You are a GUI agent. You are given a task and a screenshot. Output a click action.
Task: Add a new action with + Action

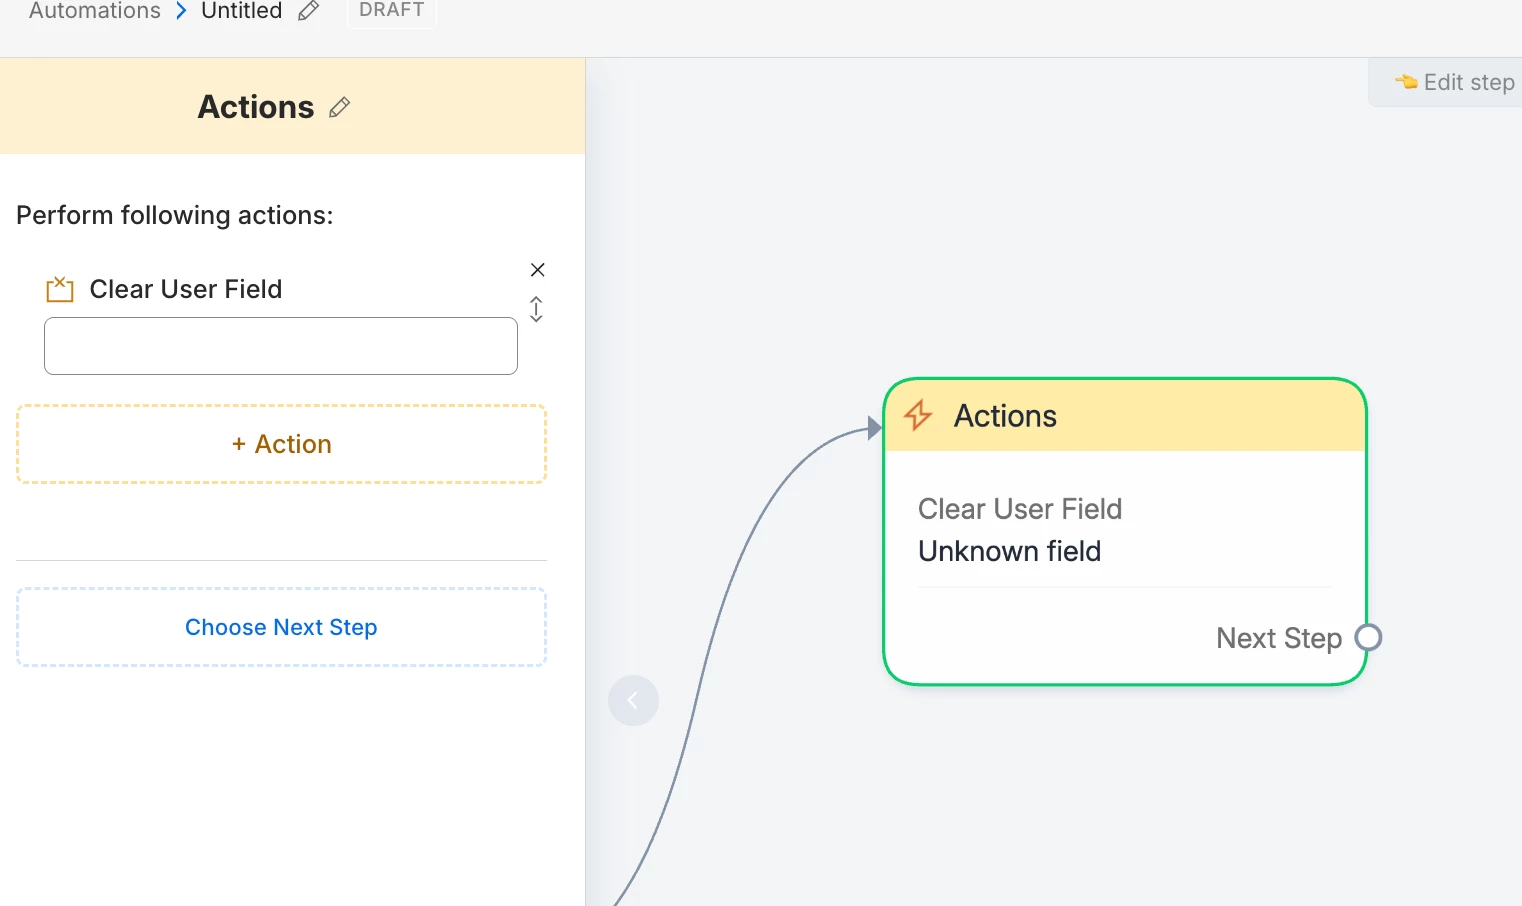point(281,444)
